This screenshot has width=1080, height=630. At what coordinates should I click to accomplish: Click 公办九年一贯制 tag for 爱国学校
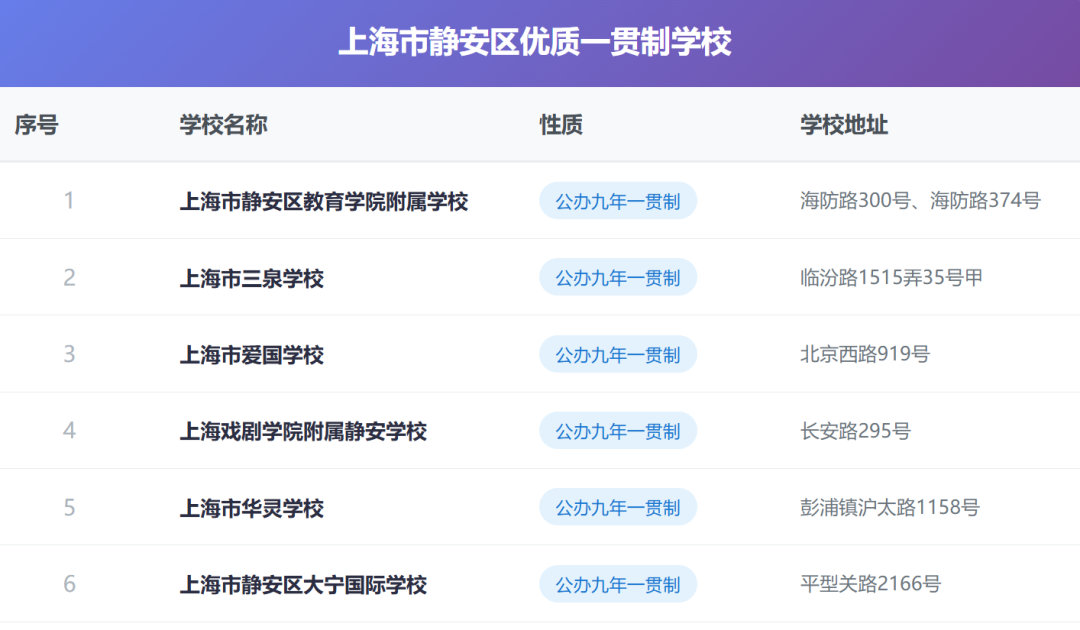pos(618,355)
